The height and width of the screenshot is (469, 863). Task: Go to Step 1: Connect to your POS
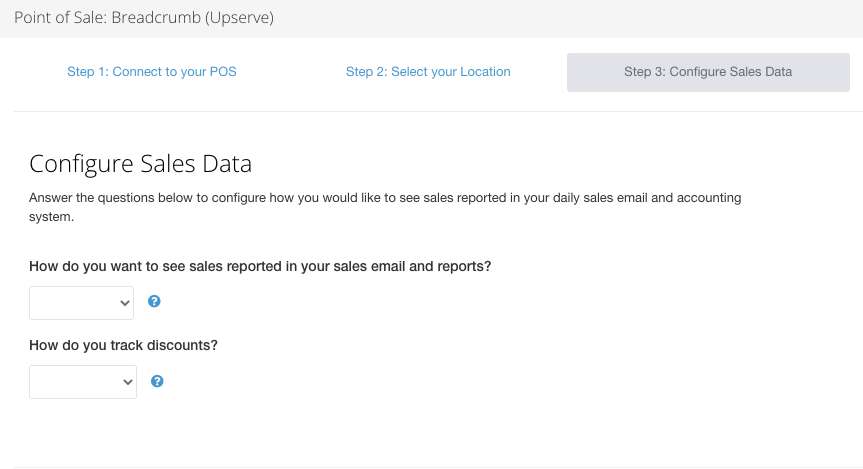coord(152,72)
